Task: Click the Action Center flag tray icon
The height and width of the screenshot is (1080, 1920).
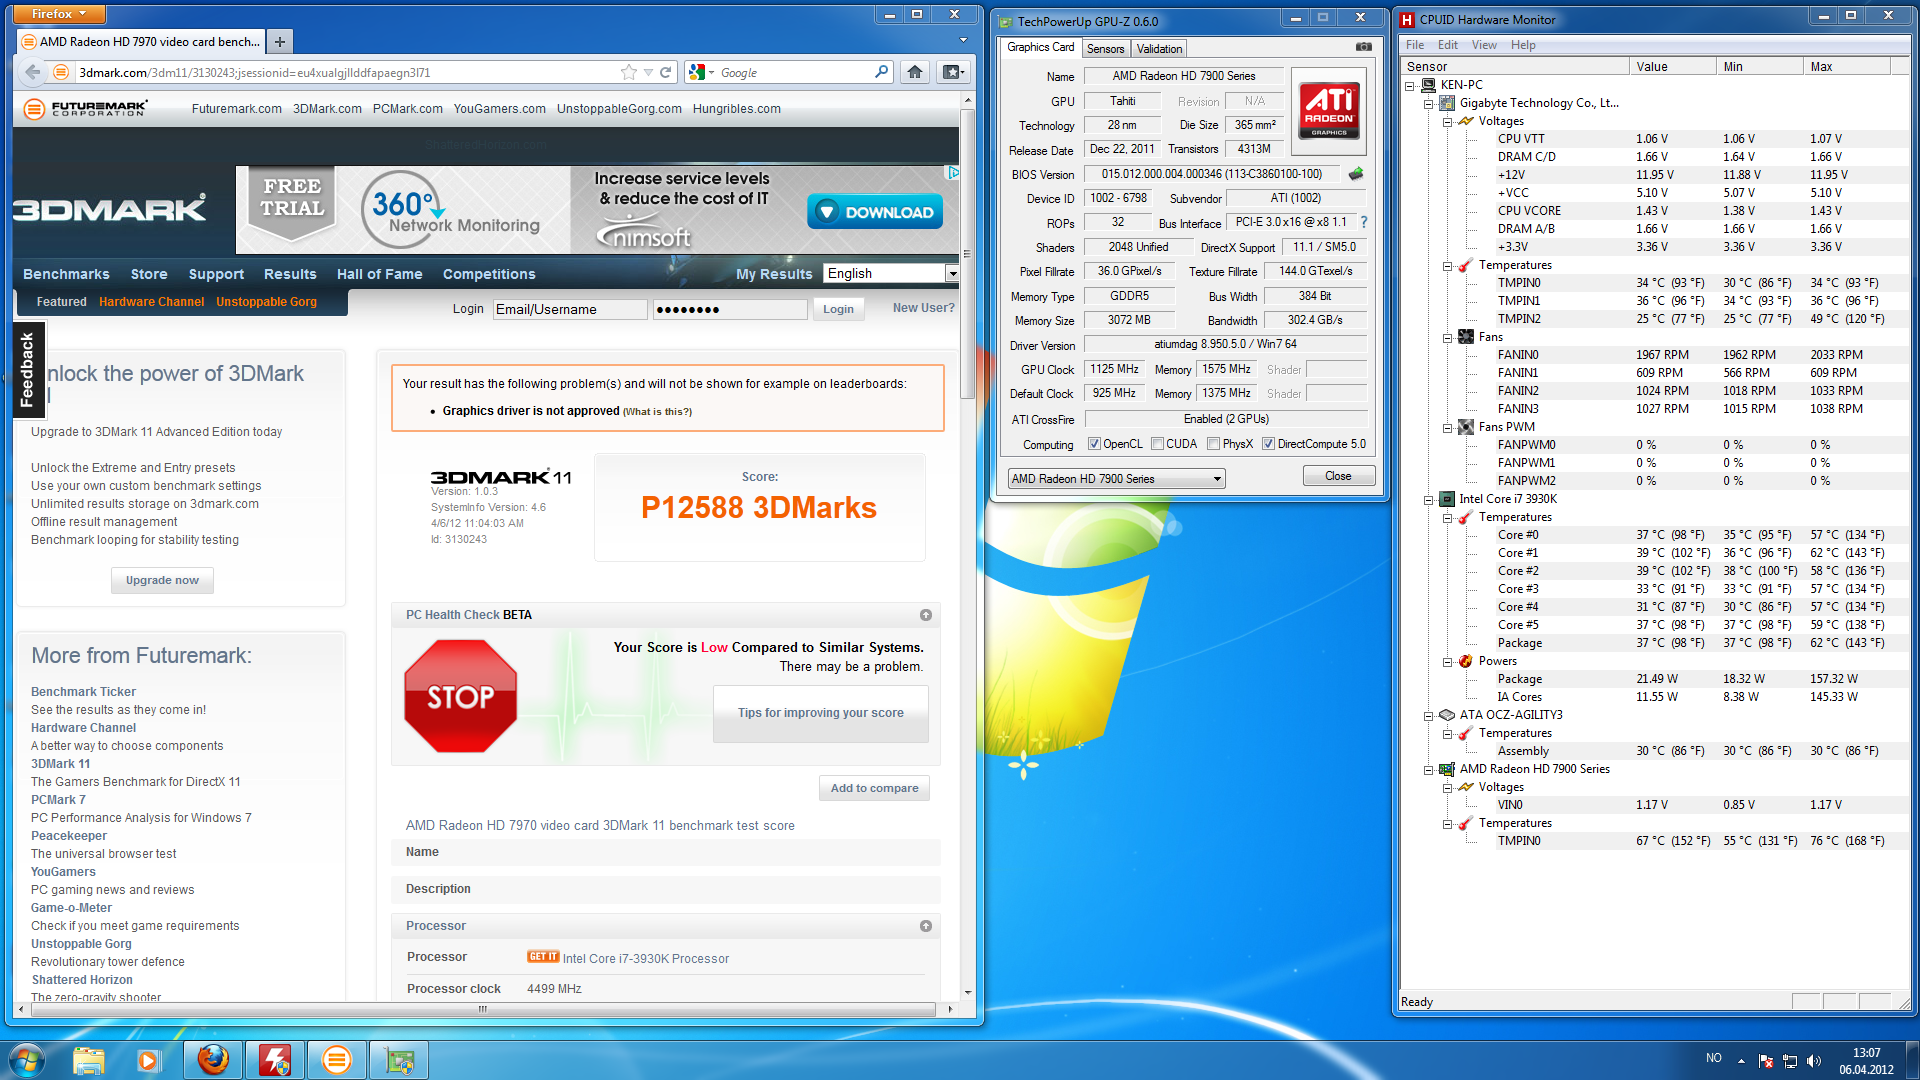Action: (1765, 1061)
